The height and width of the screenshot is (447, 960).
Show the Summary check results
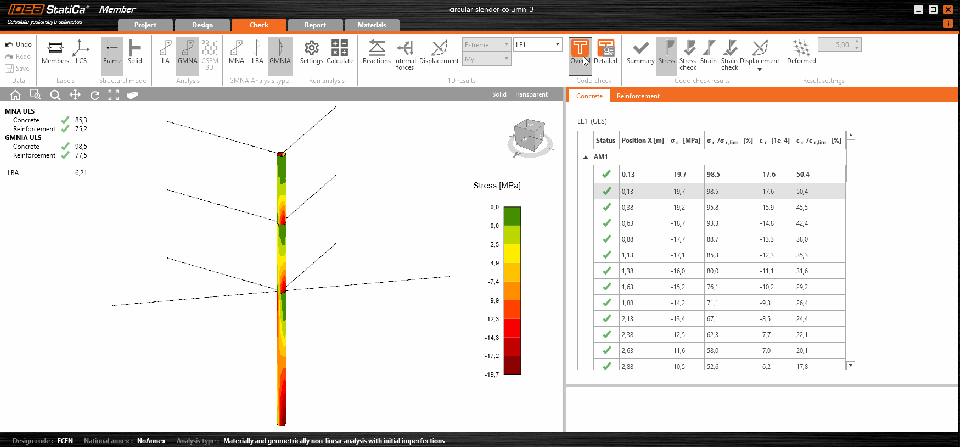(641, 53)
